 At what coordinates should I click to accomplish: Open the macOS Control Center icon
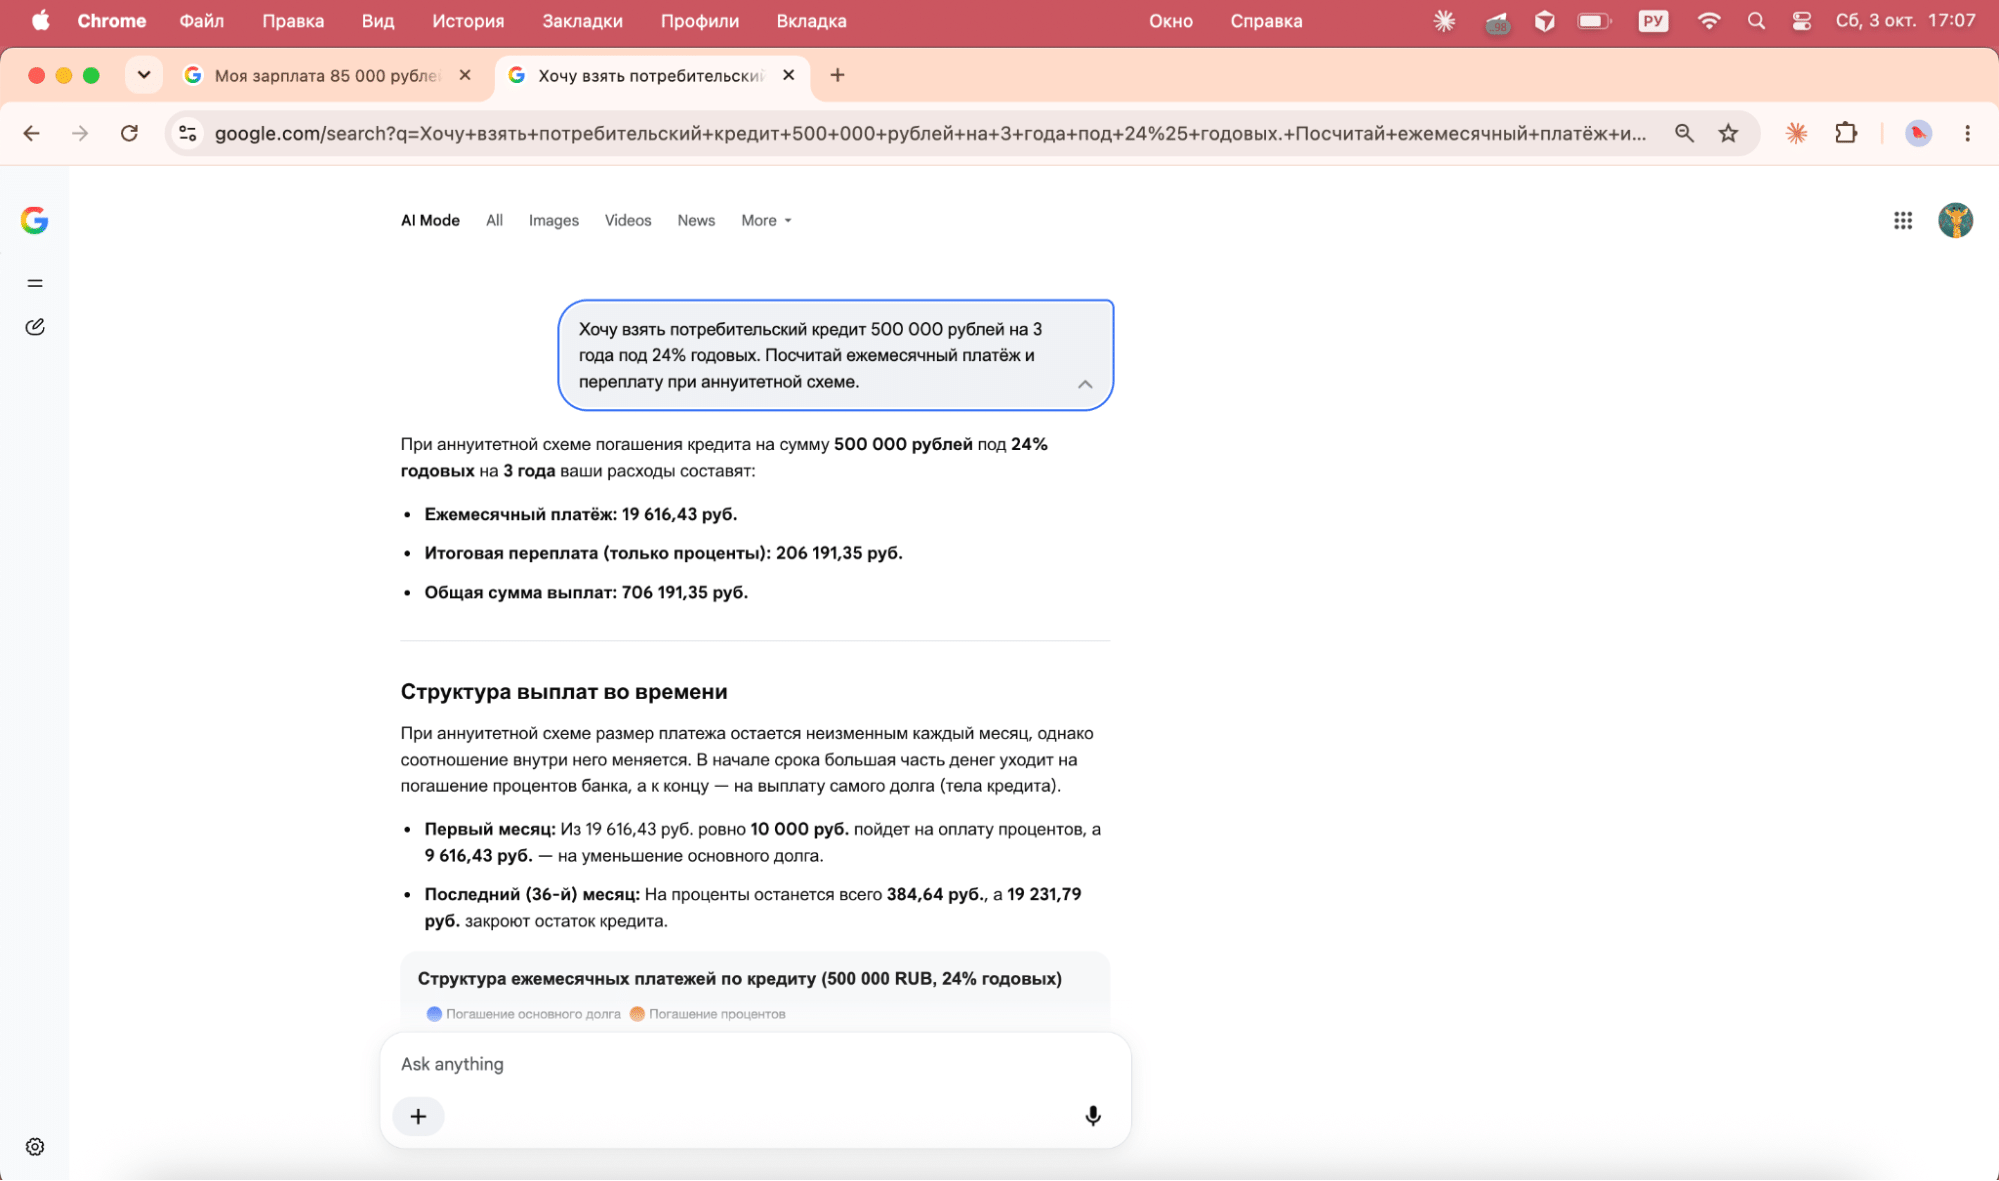pos(1801,21)
